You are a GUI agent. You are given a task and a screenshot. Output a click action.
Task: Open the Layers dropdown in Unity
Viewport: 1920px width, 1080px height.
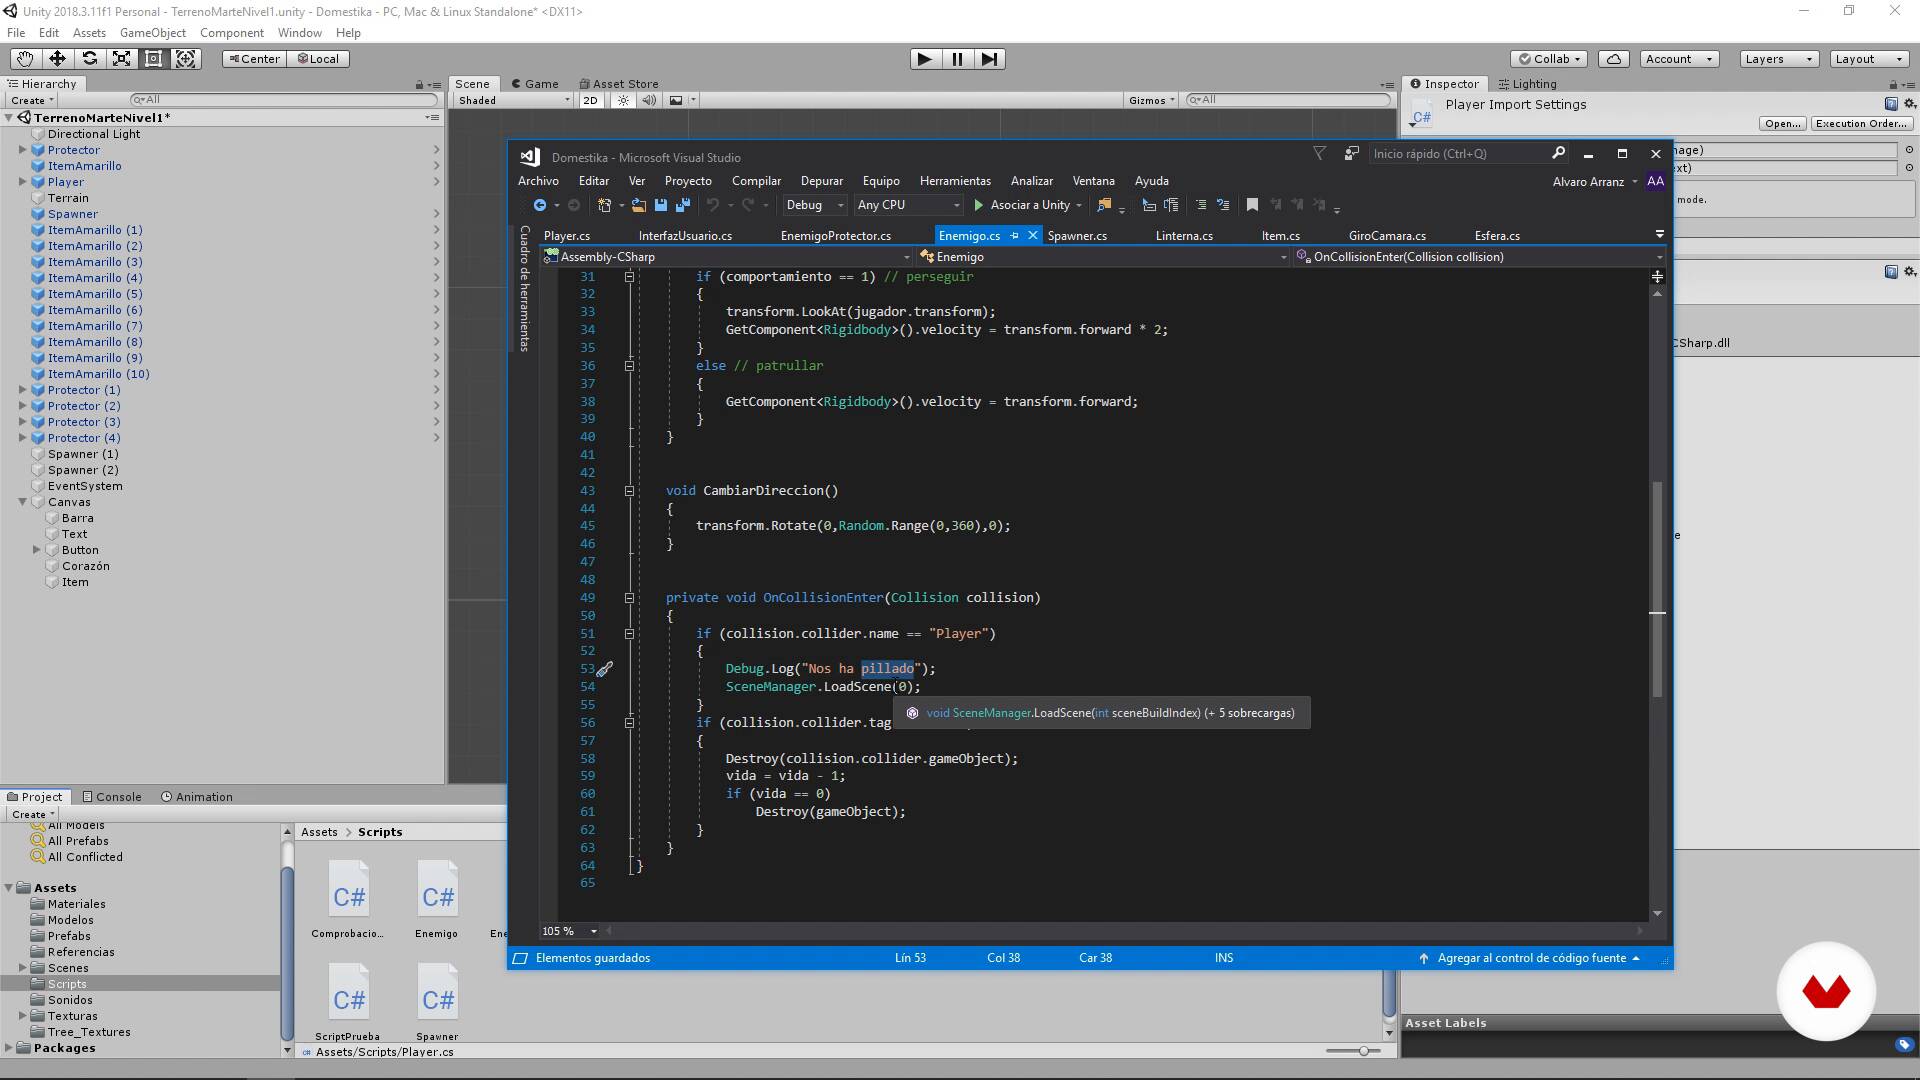click(1779, 59)
